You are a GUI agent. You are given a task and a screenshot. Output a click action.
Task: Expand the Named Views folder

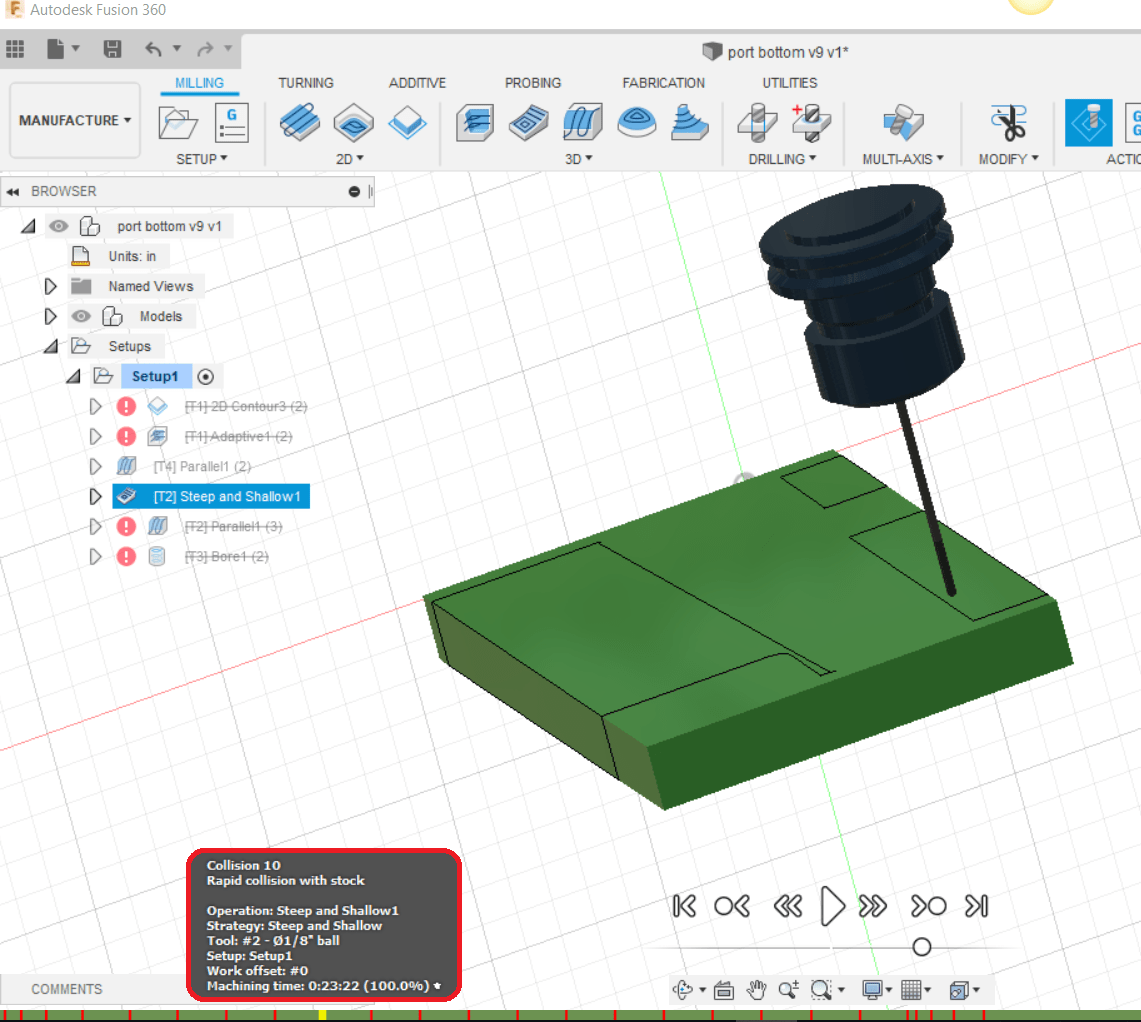pos(49,286)
